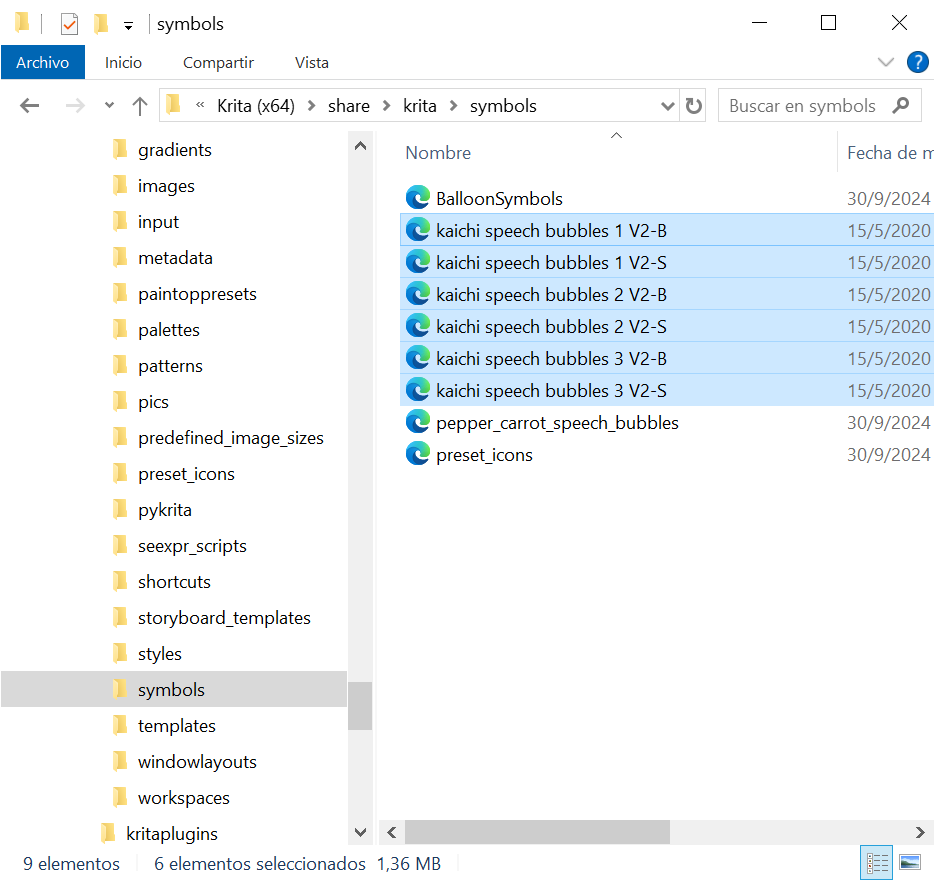Switch to details view layout icon
The width and height of the screenshot is (935, 881).
point(877,862)
